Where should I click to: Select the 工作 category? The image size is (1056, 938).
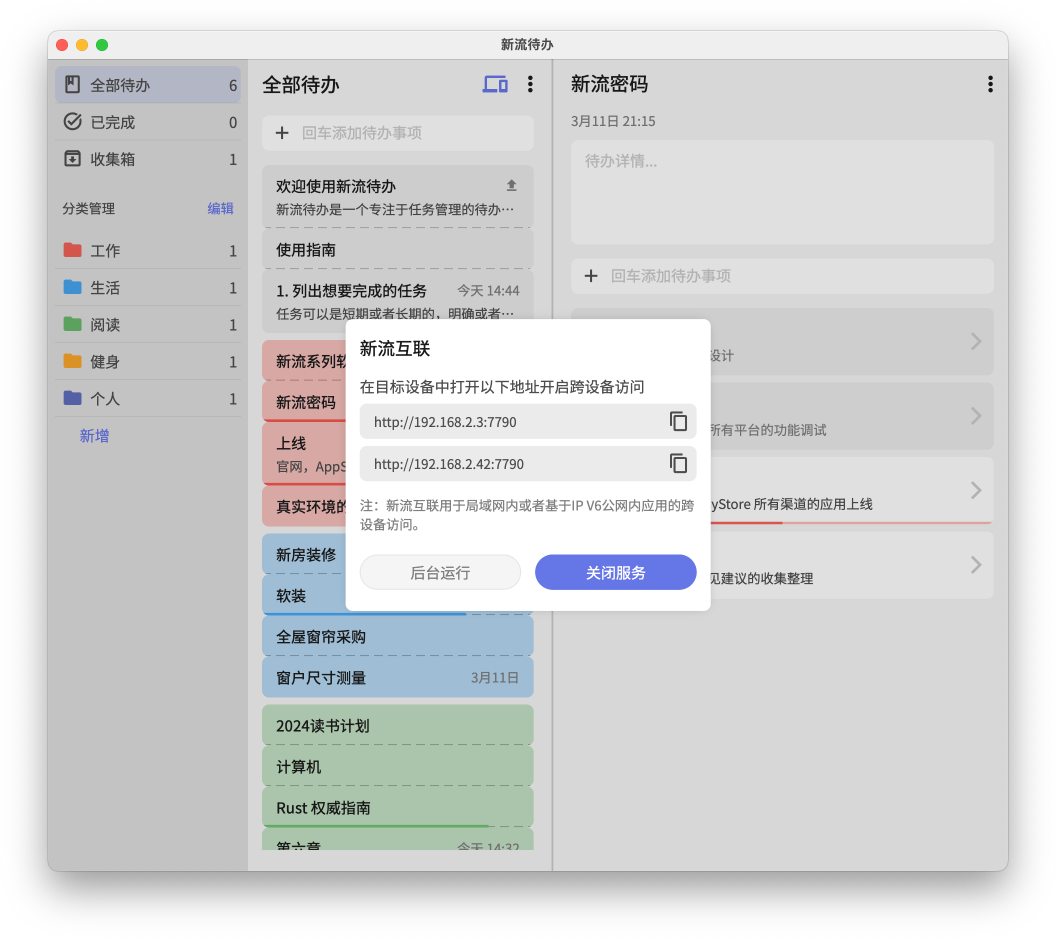(147, 250)
